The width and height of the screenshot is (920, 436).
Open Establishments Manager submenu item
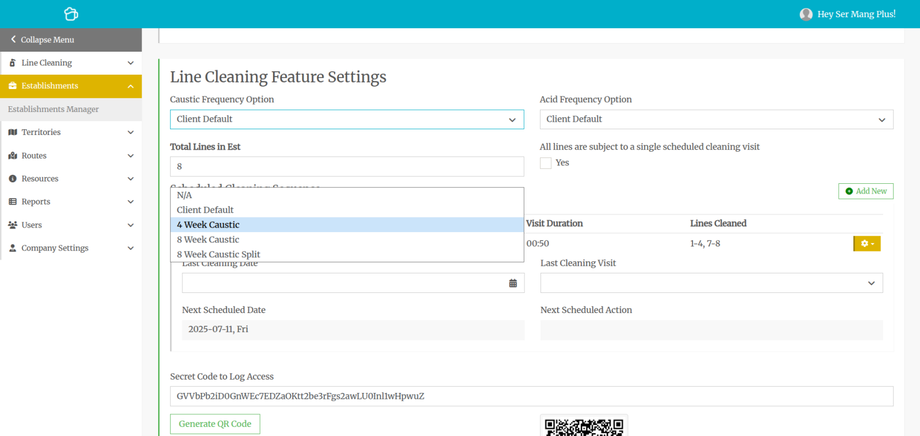(x=53, y=109)
